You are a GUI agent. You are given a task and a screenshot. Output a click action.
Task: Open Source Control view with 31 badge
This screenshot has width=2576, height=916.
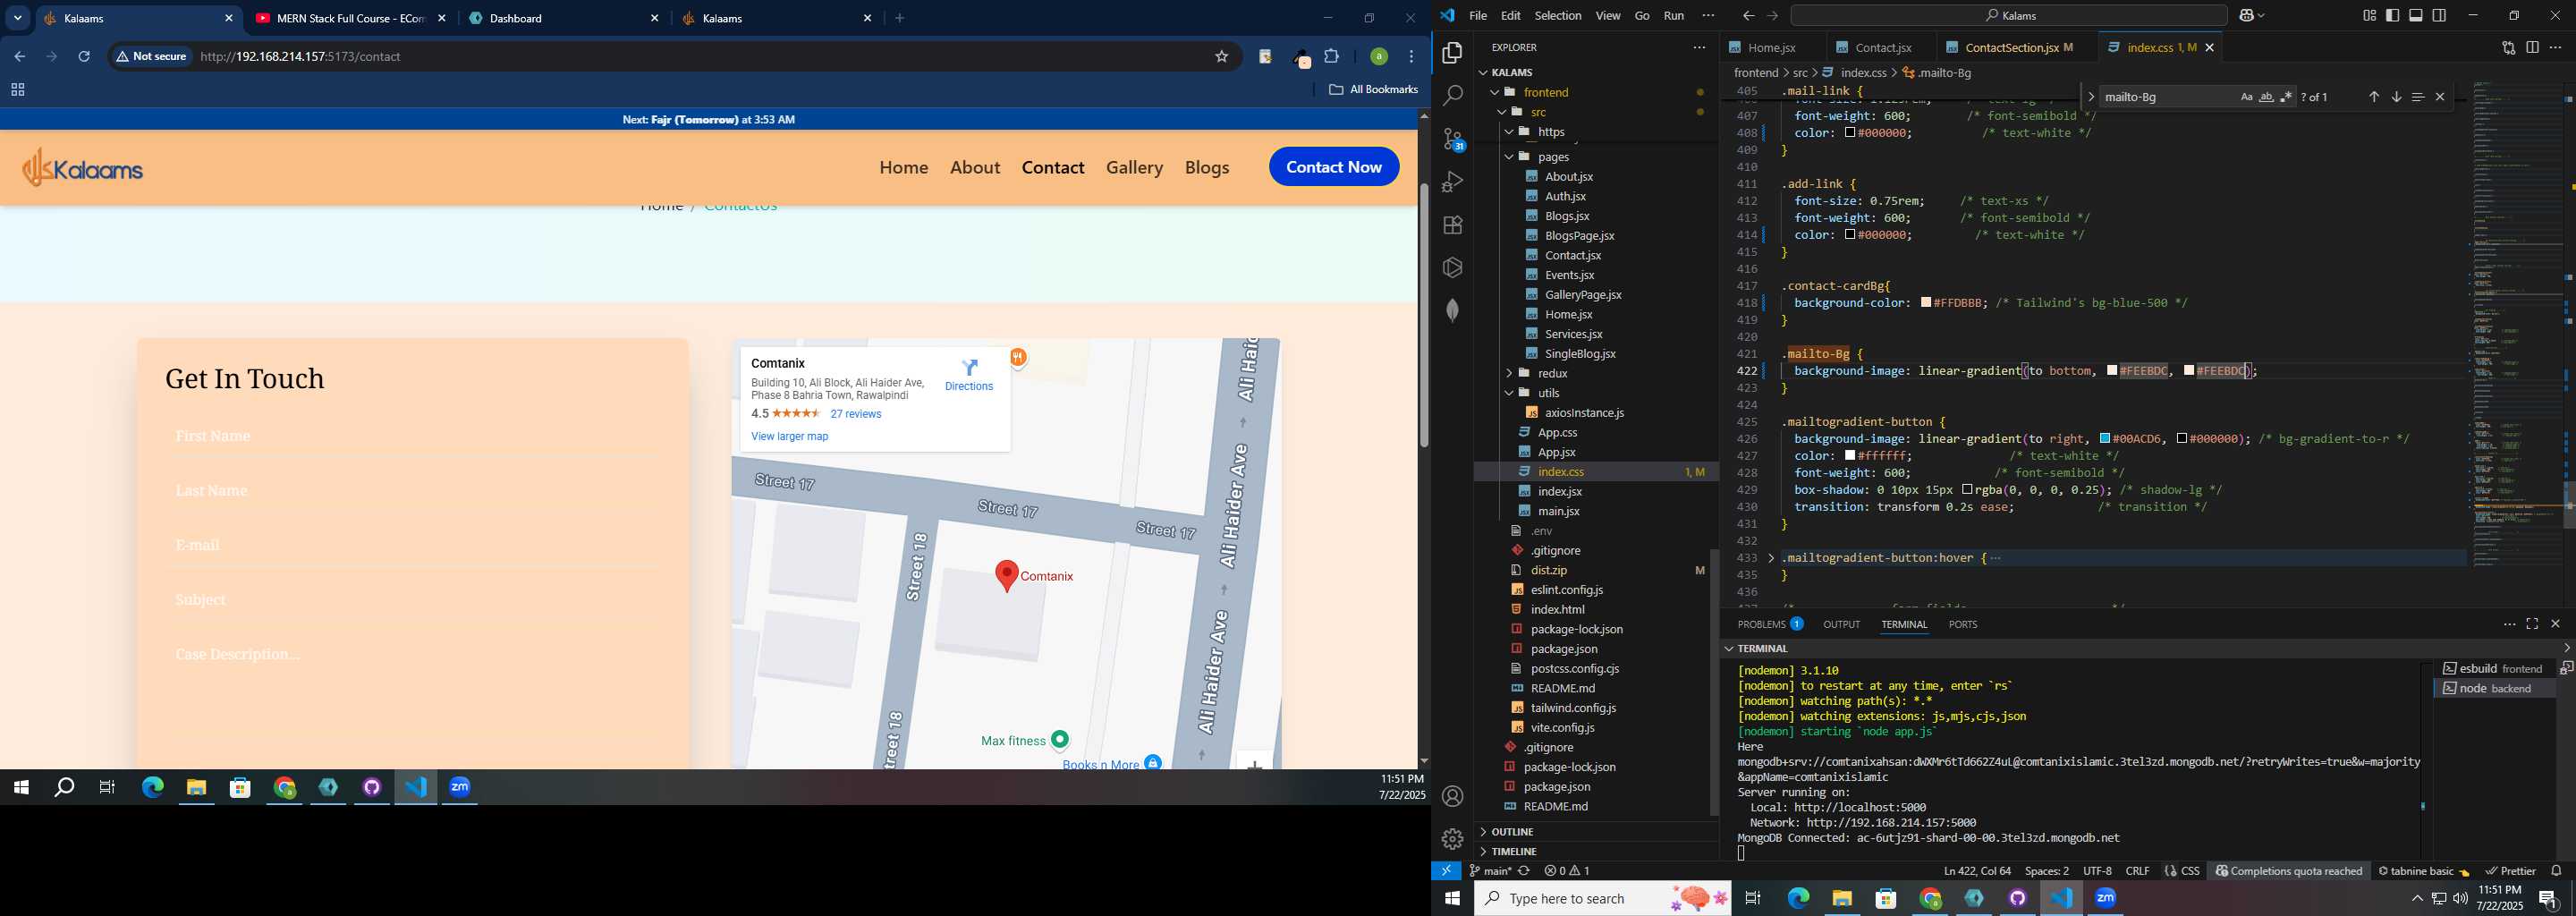[x=1452, y=139]
